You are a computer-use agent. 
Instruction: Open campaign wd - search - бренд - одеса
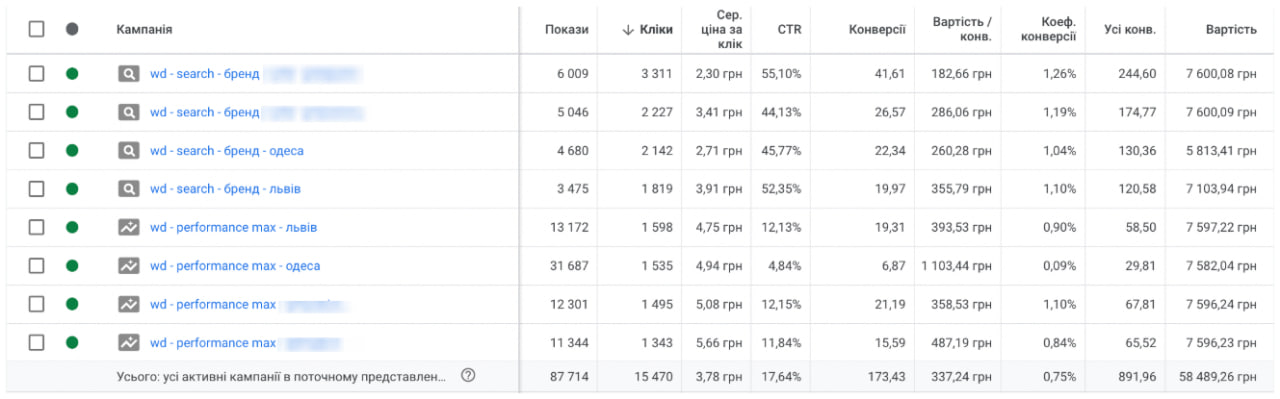point(227,151)
